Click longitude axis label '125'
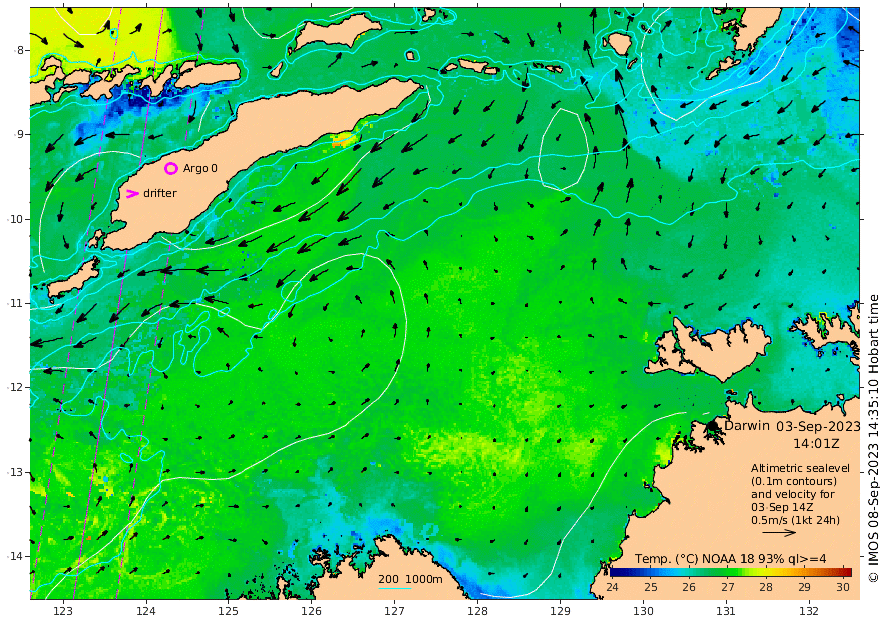 click(228, 611)
